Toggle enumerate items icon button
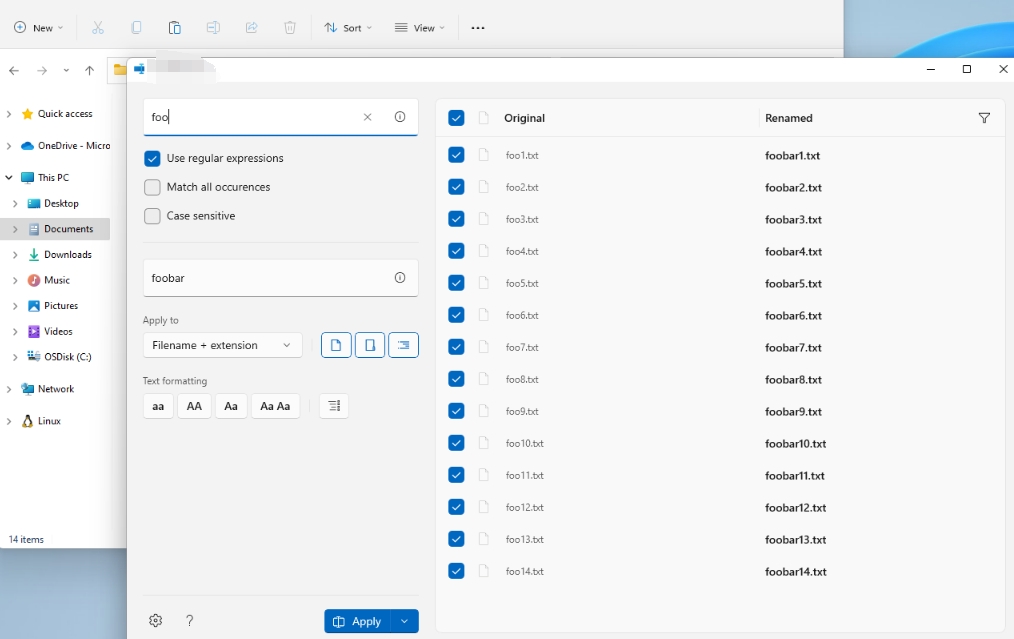This screenshot has width=1014, height=639. tap(334, 406)
